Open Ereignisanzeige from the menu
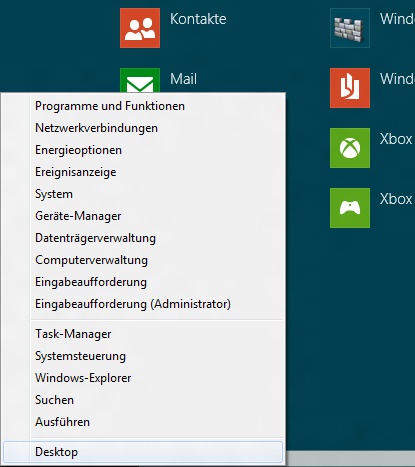 [x=143, y=172]
